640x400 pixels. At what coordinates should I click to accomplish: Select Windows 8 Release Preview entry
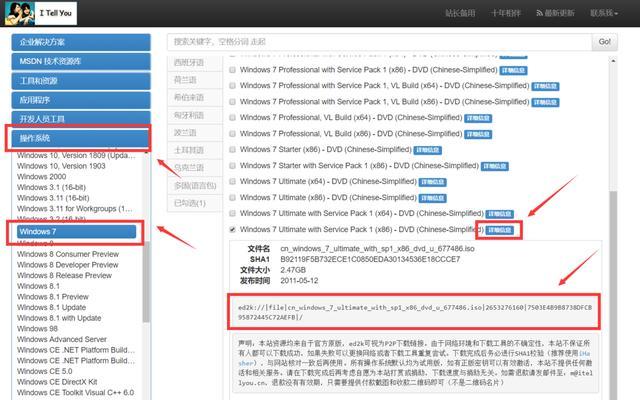point(64,275)
